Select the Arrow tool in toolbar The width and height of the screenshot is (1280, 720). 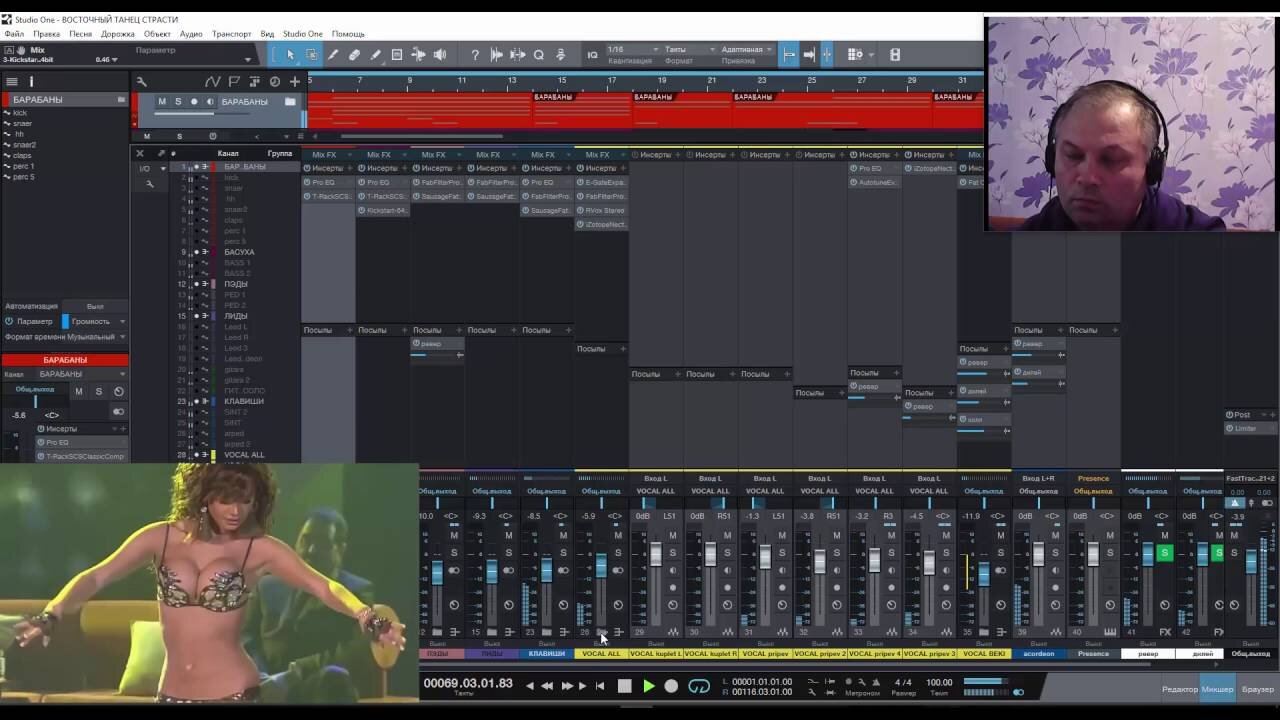[x=290, y=55]
